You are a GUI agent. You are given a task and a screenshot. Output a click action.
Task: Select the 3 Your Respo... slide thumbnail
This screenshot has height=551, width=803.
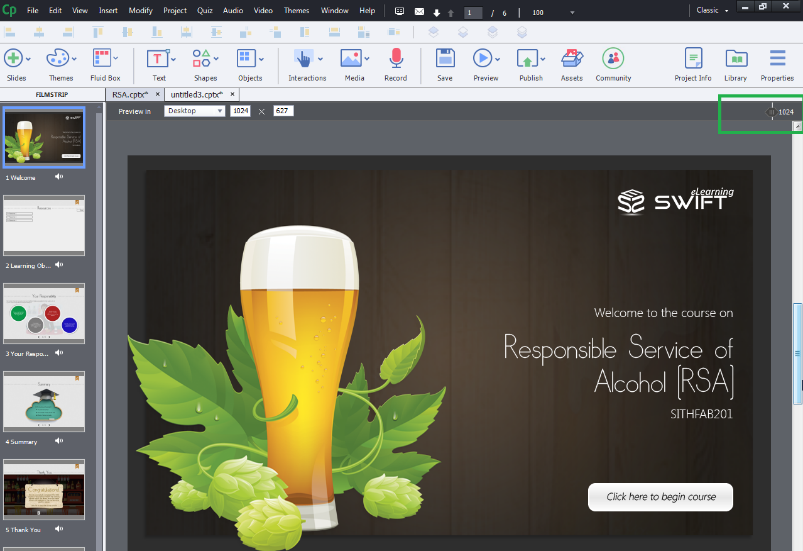point(44,313)
